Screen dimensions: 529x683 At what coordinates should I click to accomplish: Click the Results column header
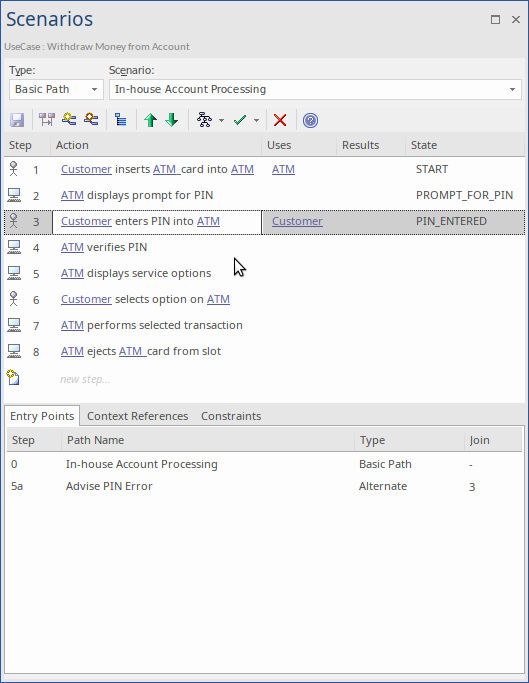371,145
